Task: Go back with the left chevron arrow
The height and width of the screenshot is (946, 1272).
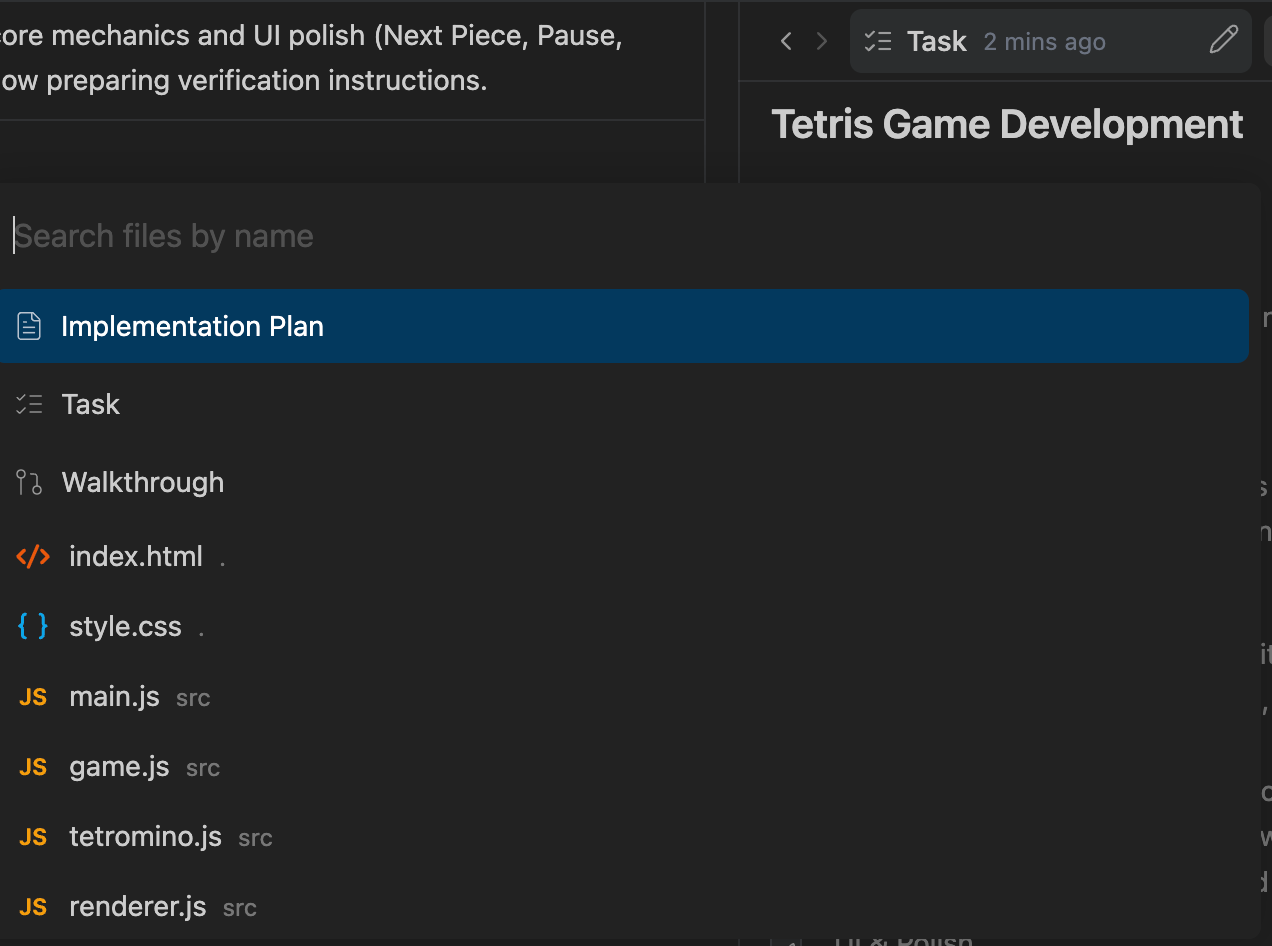Action: [786, 41]
